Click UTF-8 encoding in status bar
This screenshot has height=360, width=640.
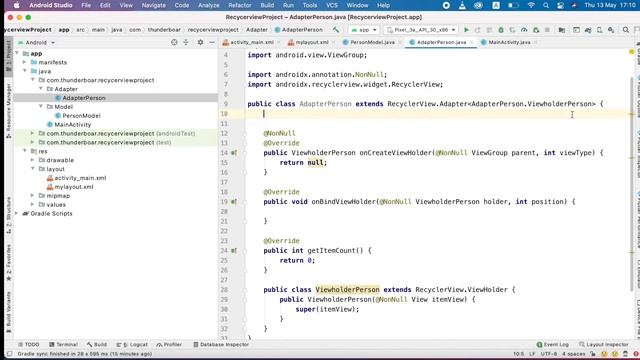pyautogui.click(x=549, y=354)
